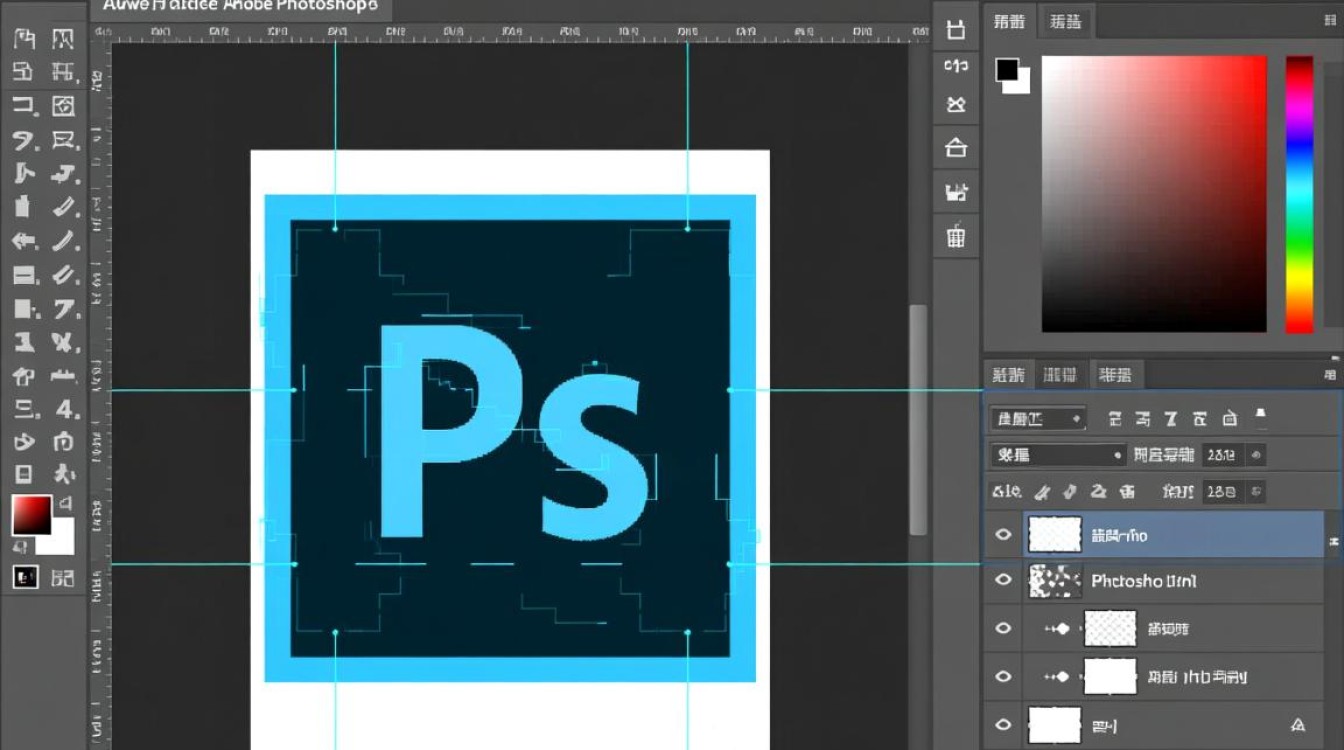This screenshot has width=1344, height=750.
Task: Click the speckled thumbnail of the Photosho layer
Action: pos(1055,580)
